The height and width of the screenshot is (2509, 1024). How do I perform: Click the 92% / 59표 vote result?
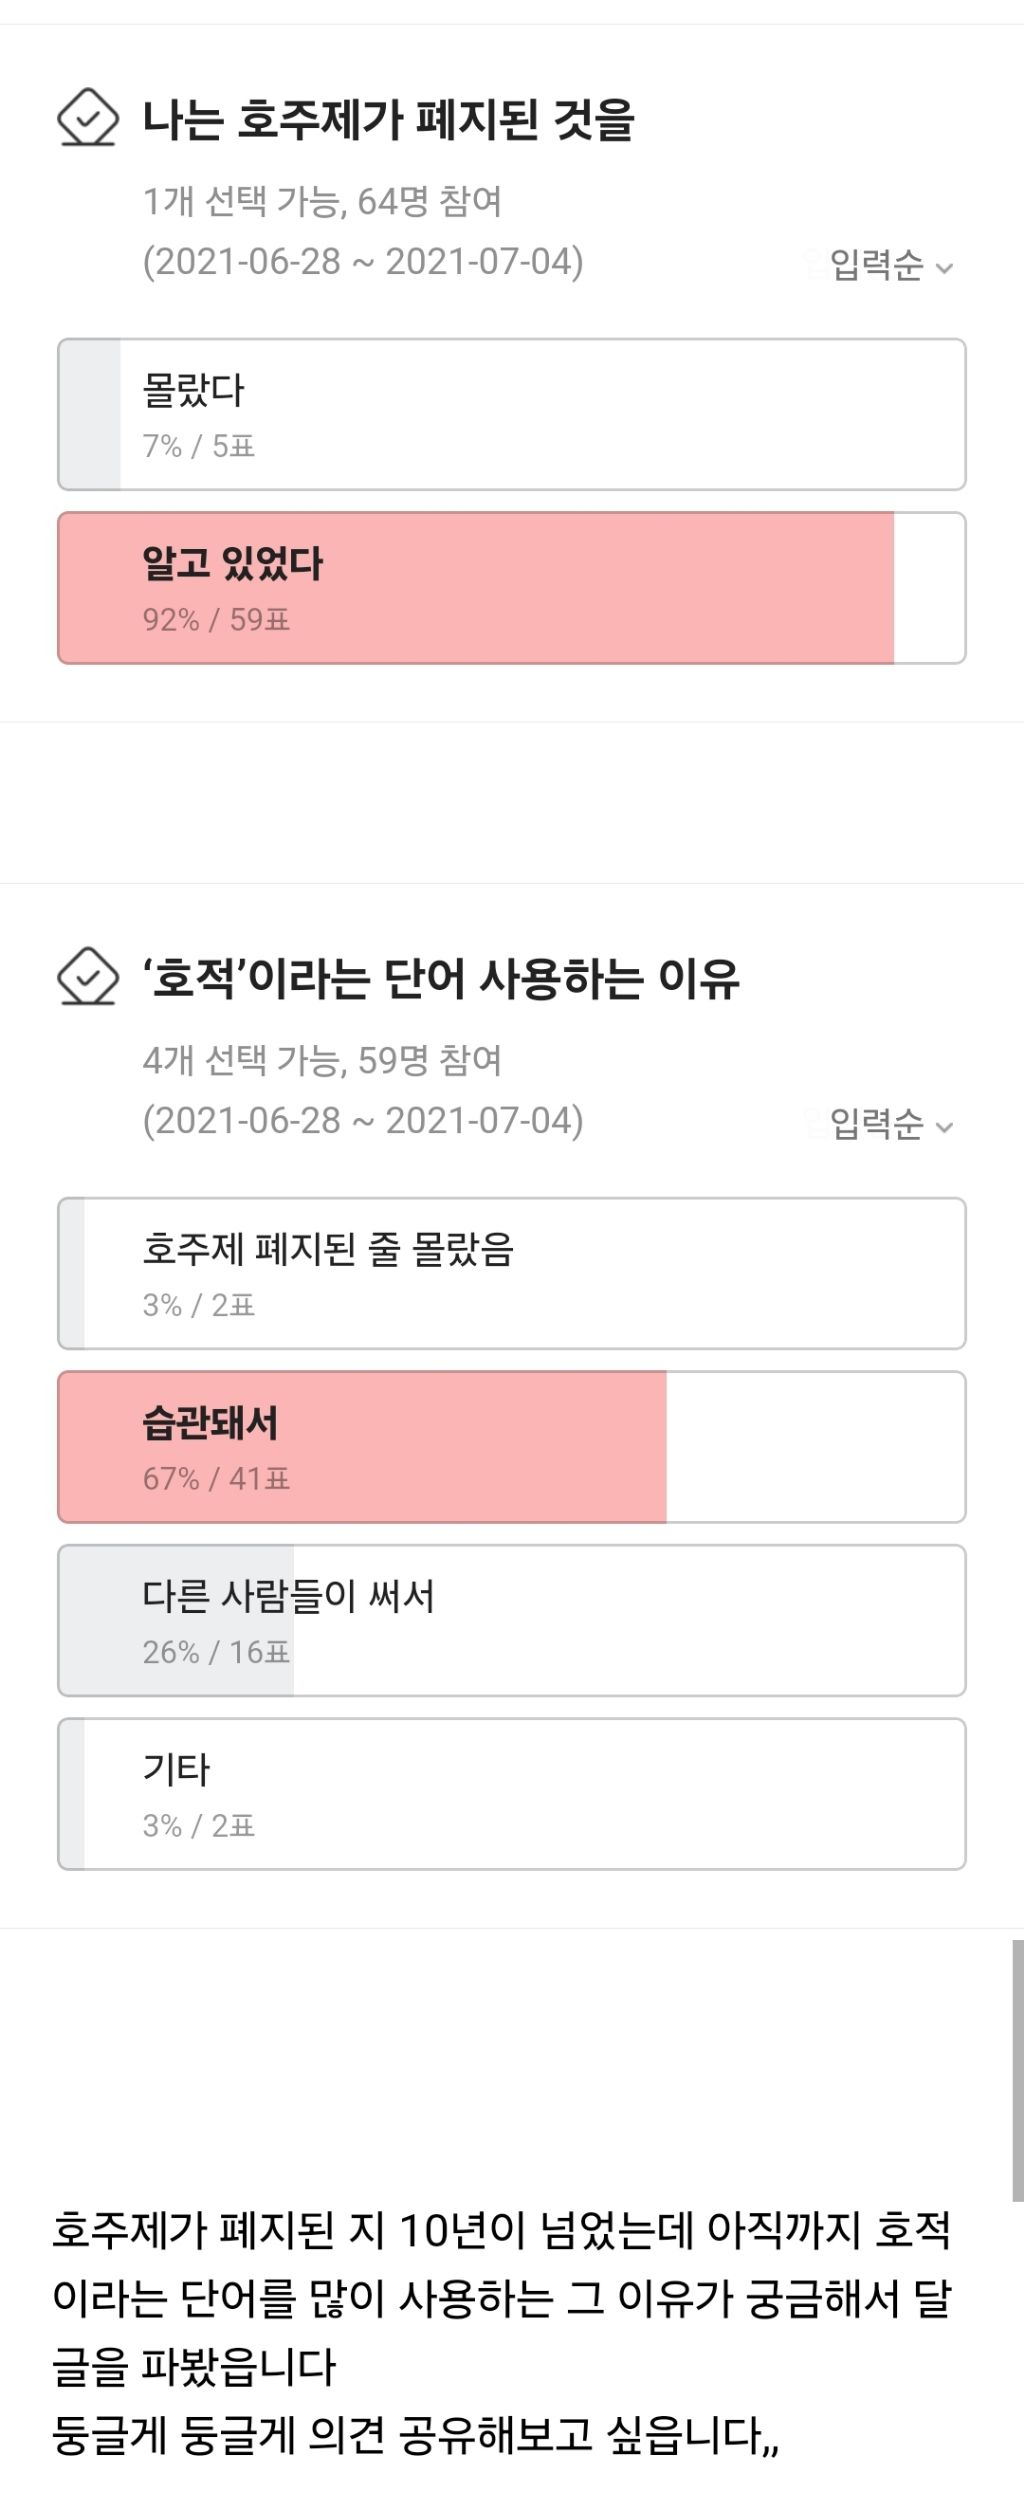[x=216, y=620]
